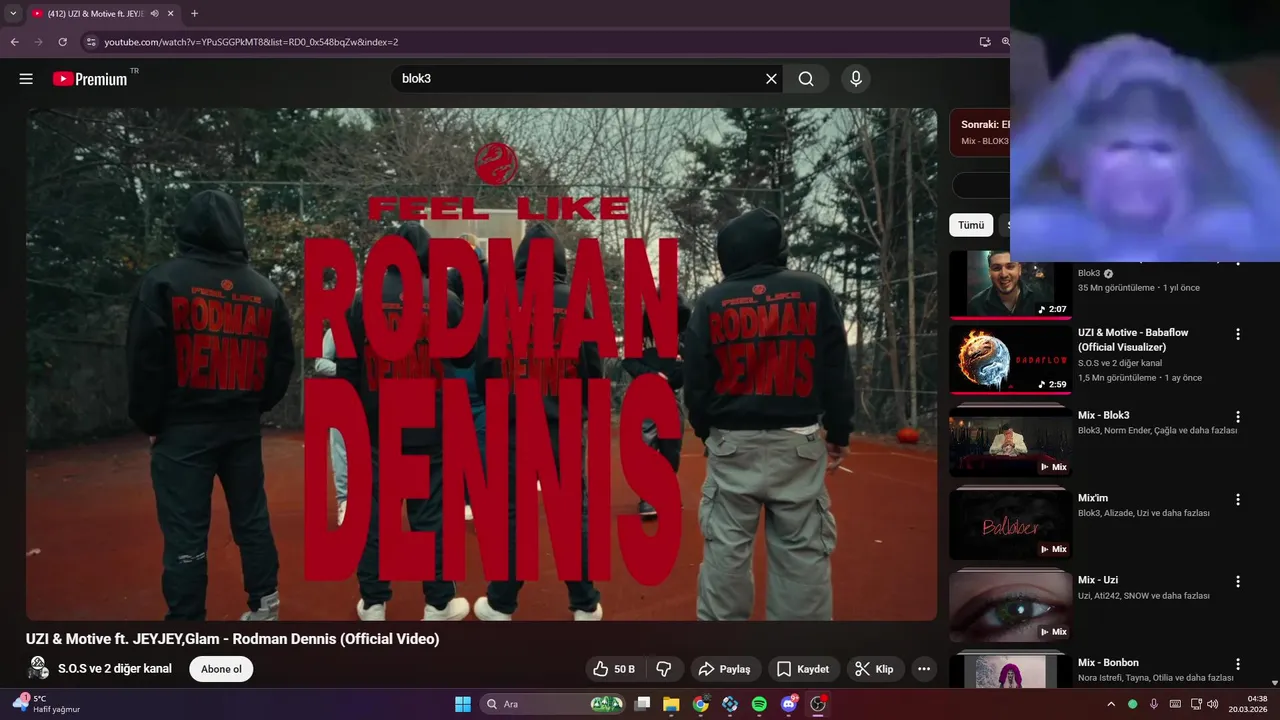Open options for Mix - Uzi
1280x720 pixels.
[1238, 582]
